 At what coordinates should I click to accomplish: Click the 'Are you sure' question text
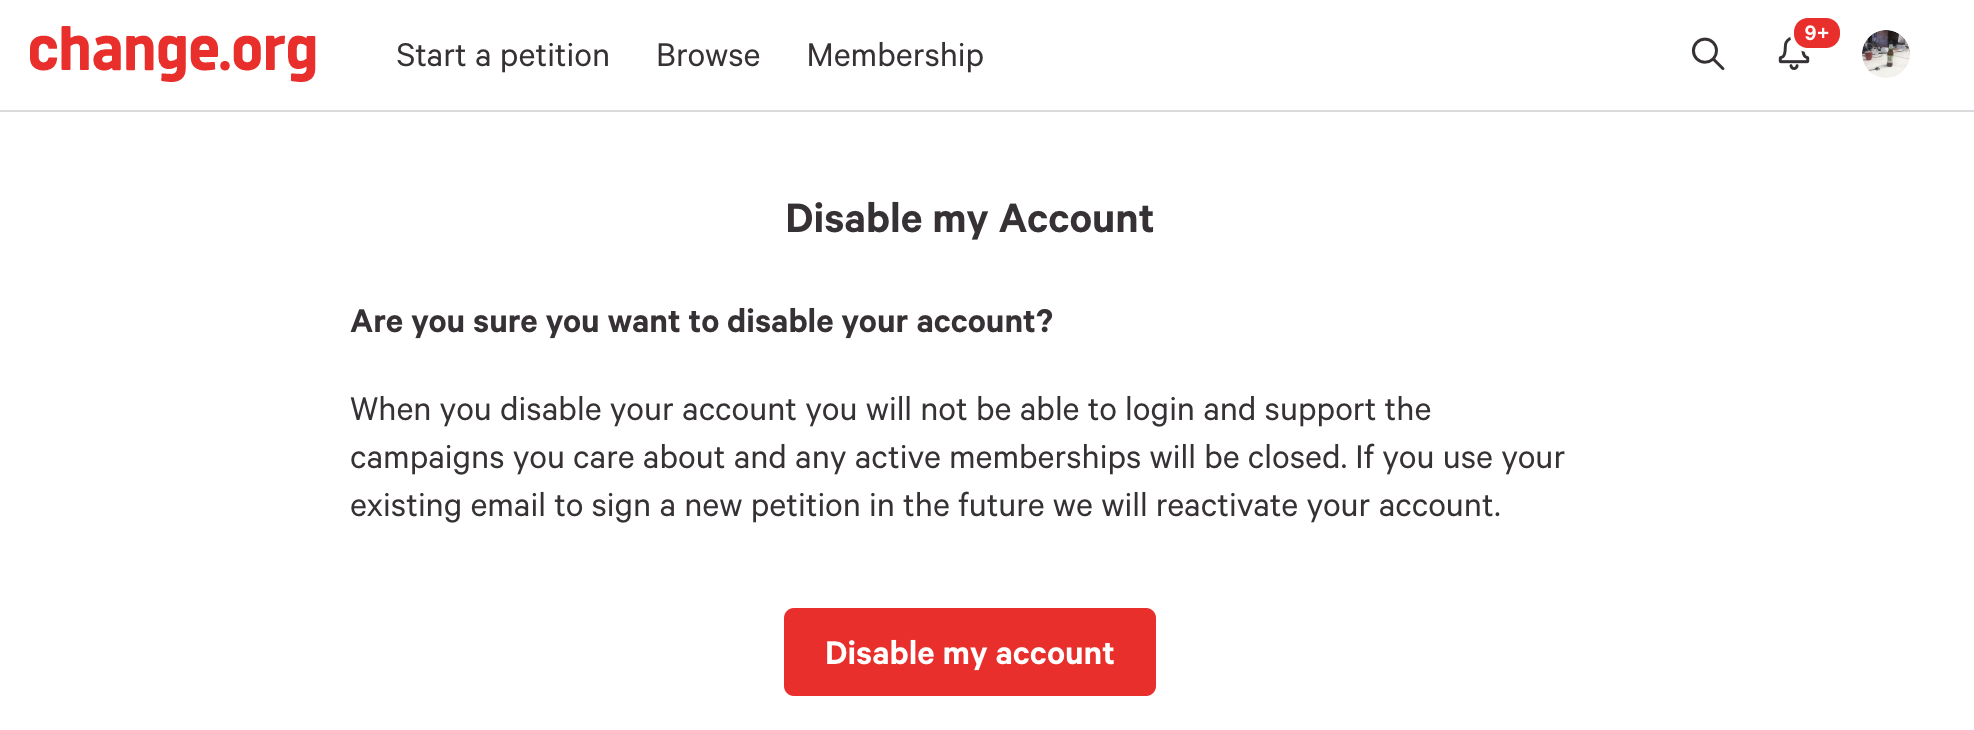tap(701, 321)
